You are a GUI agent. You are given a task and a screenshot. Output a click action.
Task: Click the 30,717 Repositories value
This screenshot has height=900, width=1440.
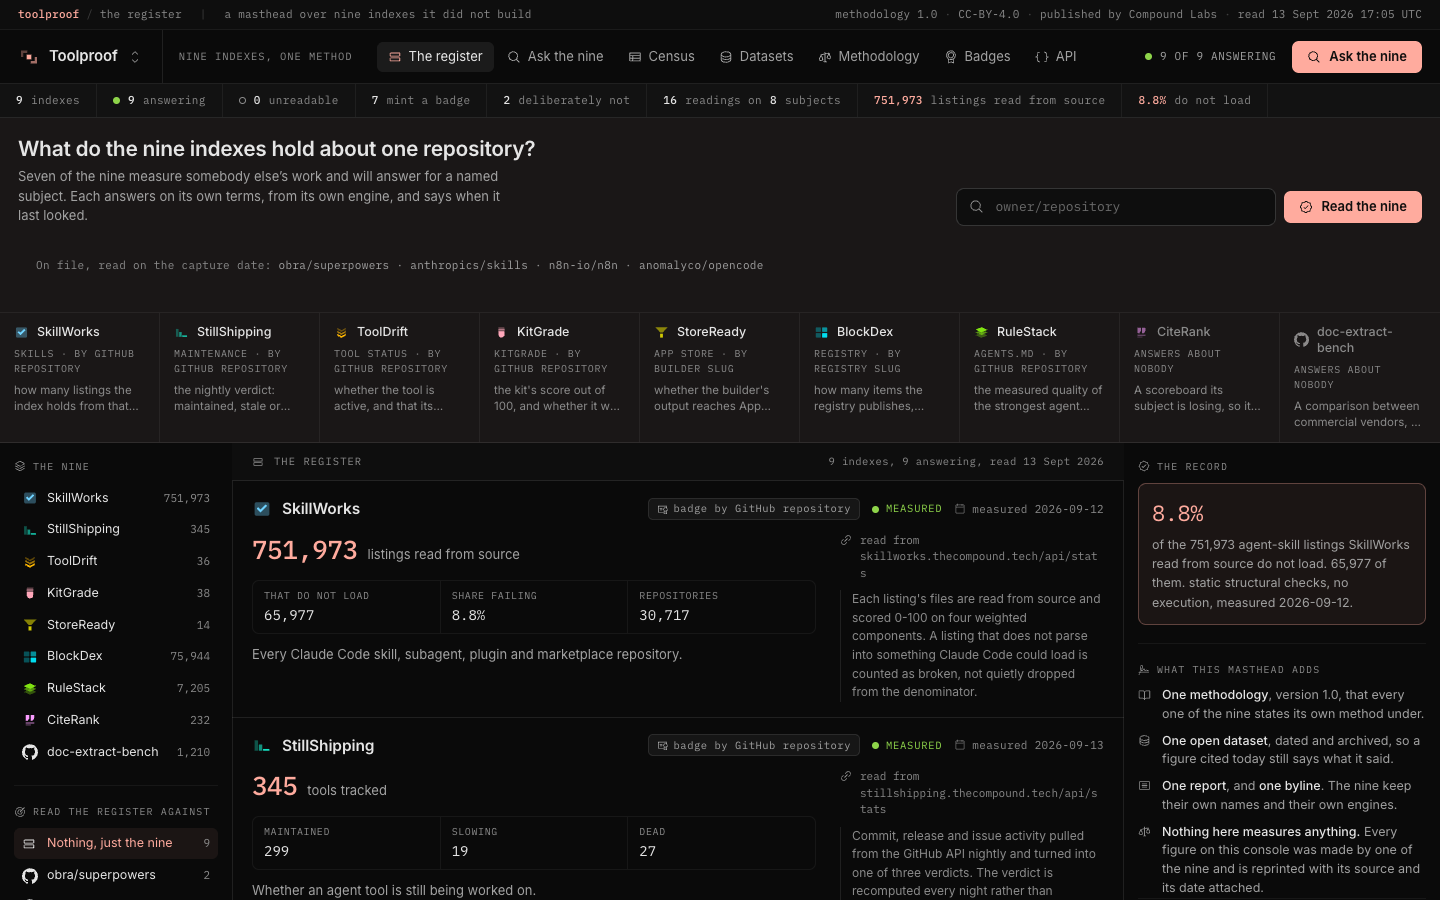[664, 616]
